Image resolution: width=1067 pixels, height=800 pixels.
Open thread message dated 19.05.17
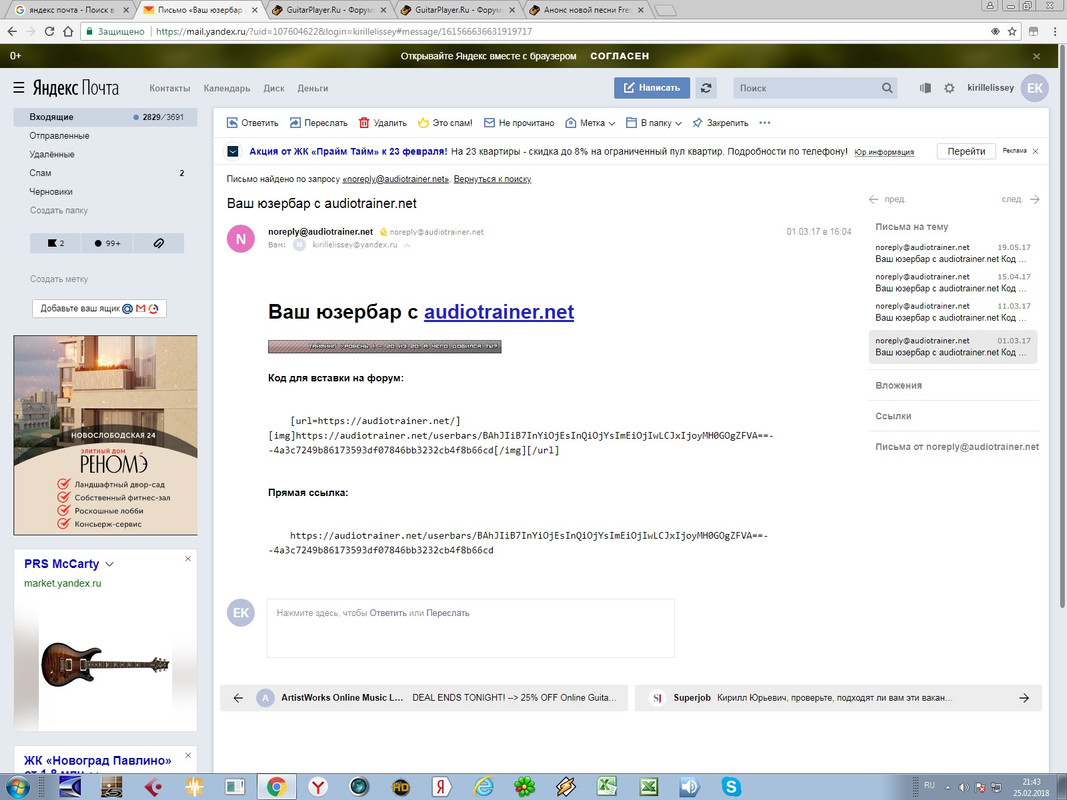tap(953, 253)
